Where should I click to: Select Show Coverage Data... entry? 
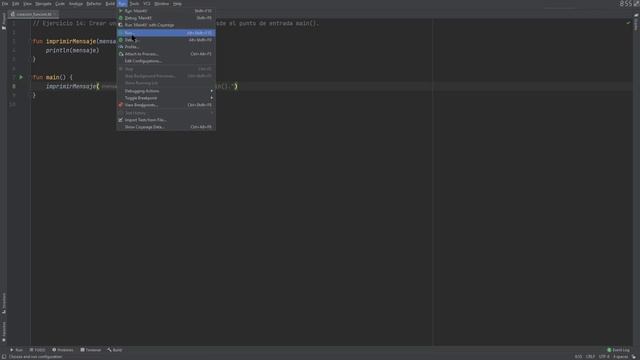pos(166,127)
